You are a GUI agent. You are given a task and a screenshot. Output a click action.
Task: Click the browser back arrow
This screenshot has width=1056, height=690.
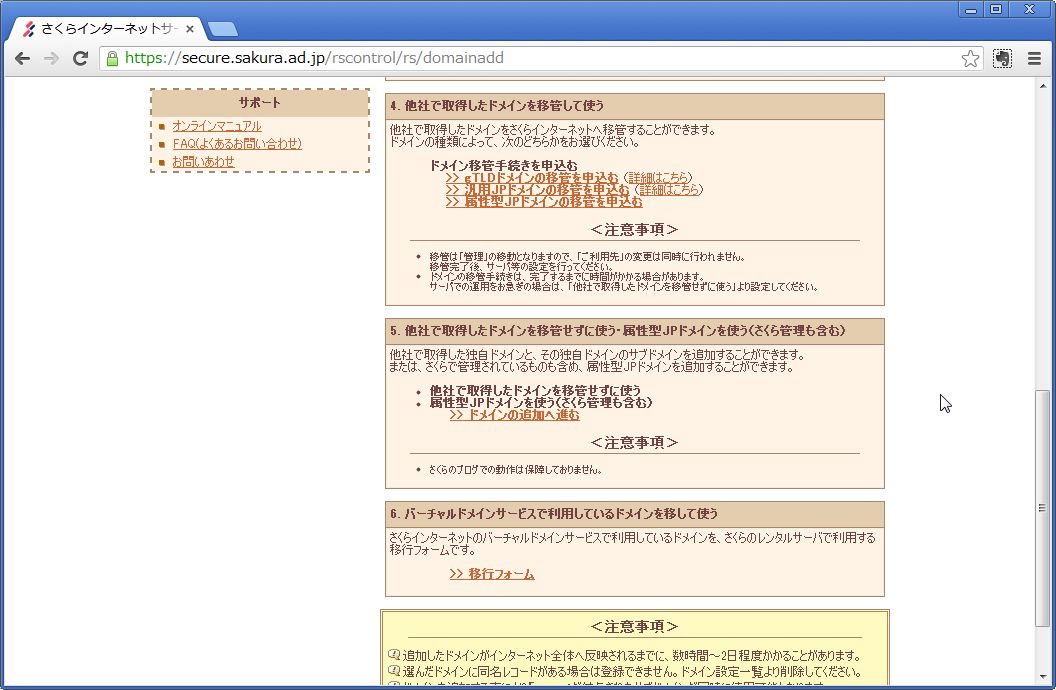click(x=22, y=59)
